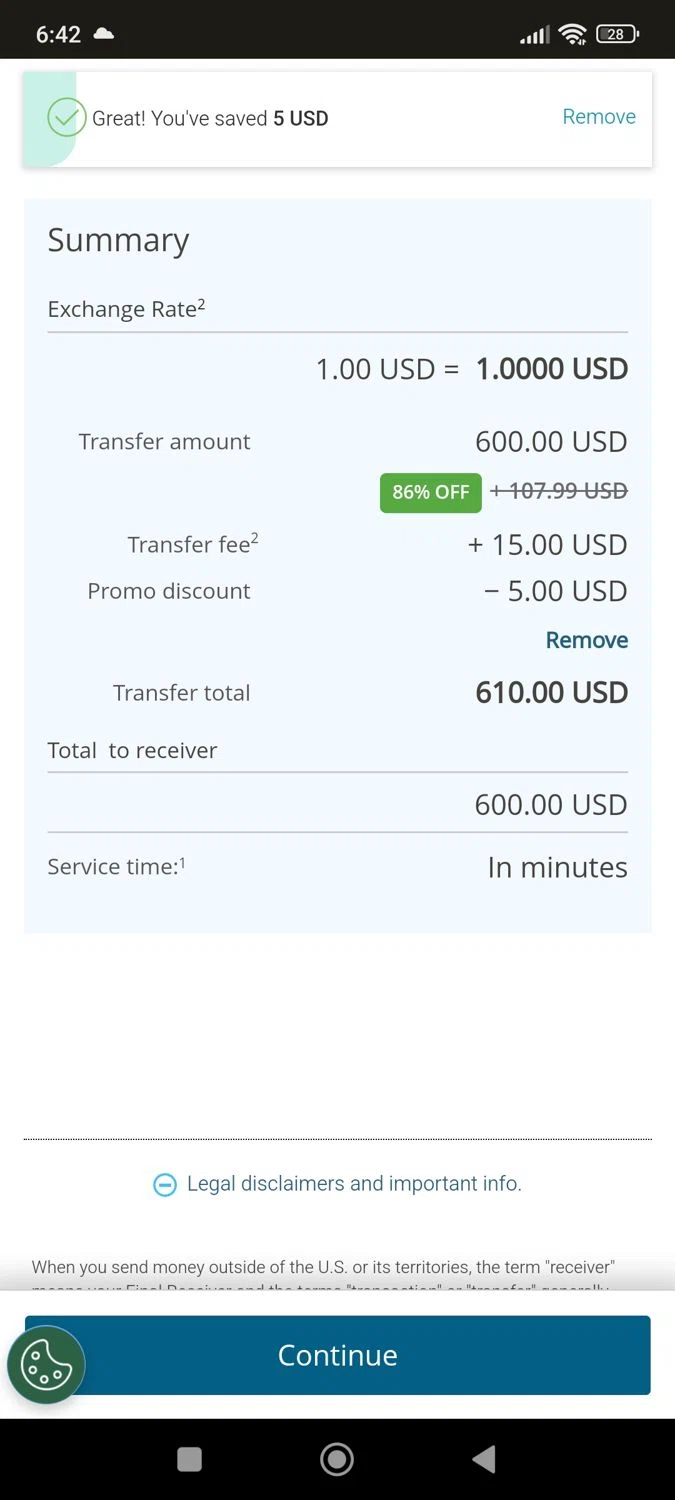Tap the cloud notification icon
The width and height of the screenshot is (675, 1500).
(104, 34)
